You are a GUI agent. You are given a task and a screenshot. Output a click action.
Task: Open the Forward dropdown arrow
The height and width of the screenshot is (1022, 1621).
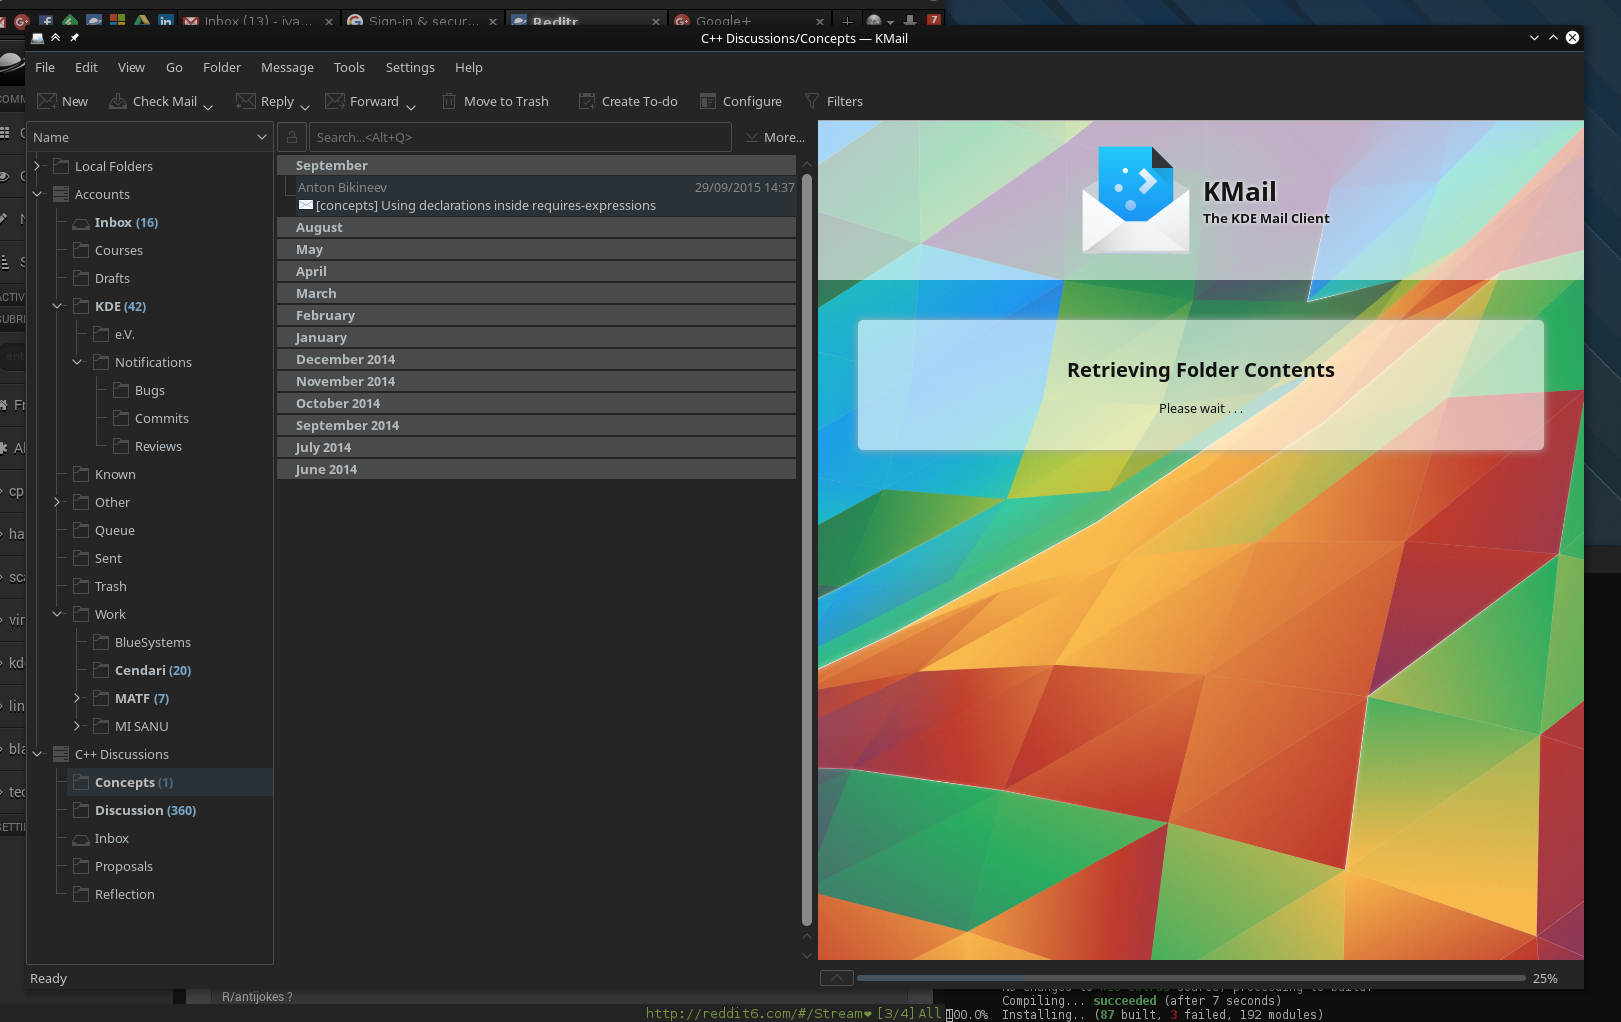(x=411, y=105)
